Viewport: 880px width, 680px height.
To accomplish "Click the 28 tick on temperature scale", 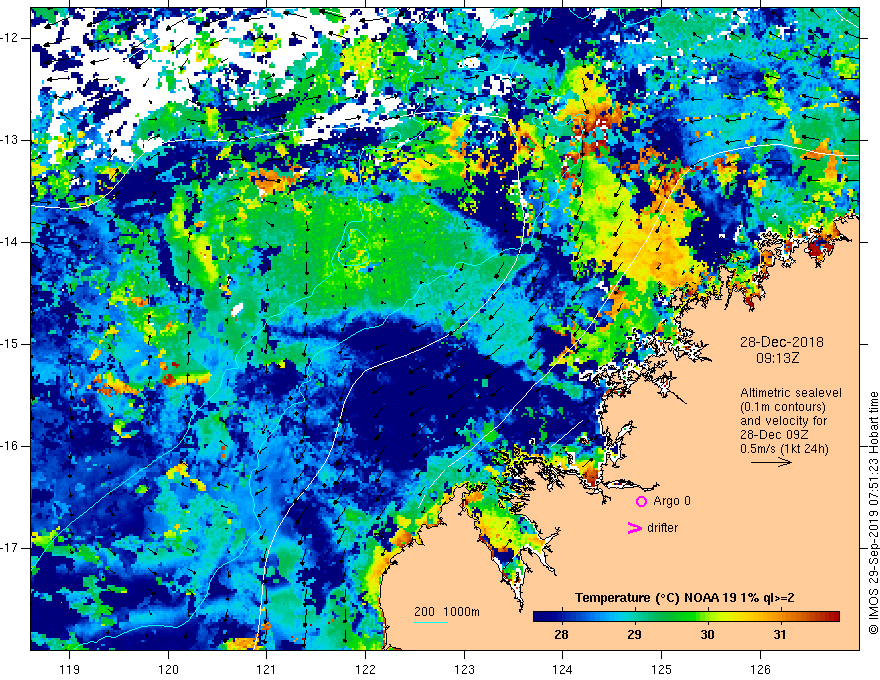I will 561,635.
